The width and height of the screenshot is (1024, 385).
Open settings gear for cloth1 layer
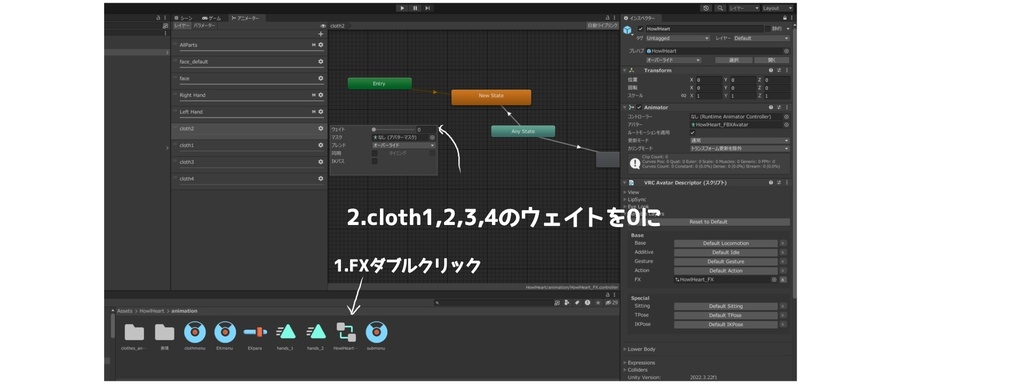point(321,145)
